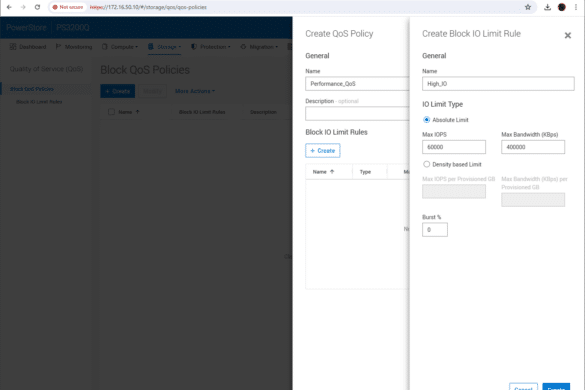
Task: Reload the page with the refresh icon
Action: 37,7
